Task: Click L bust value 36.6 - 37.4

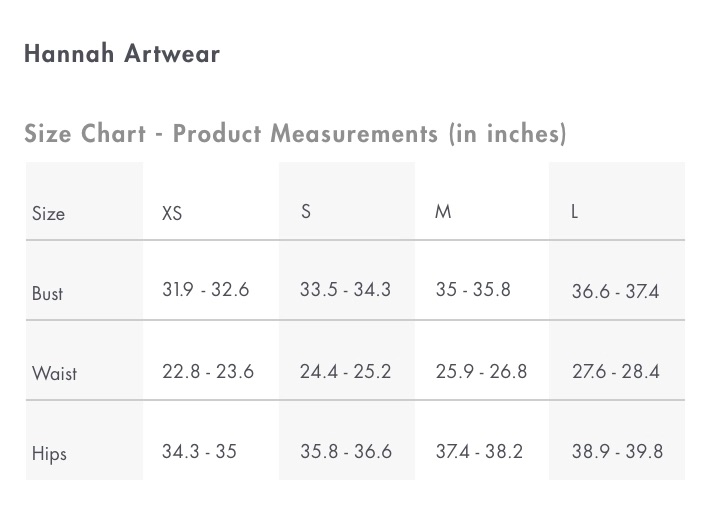Action: pyautogui.click(x=615, y=292)
